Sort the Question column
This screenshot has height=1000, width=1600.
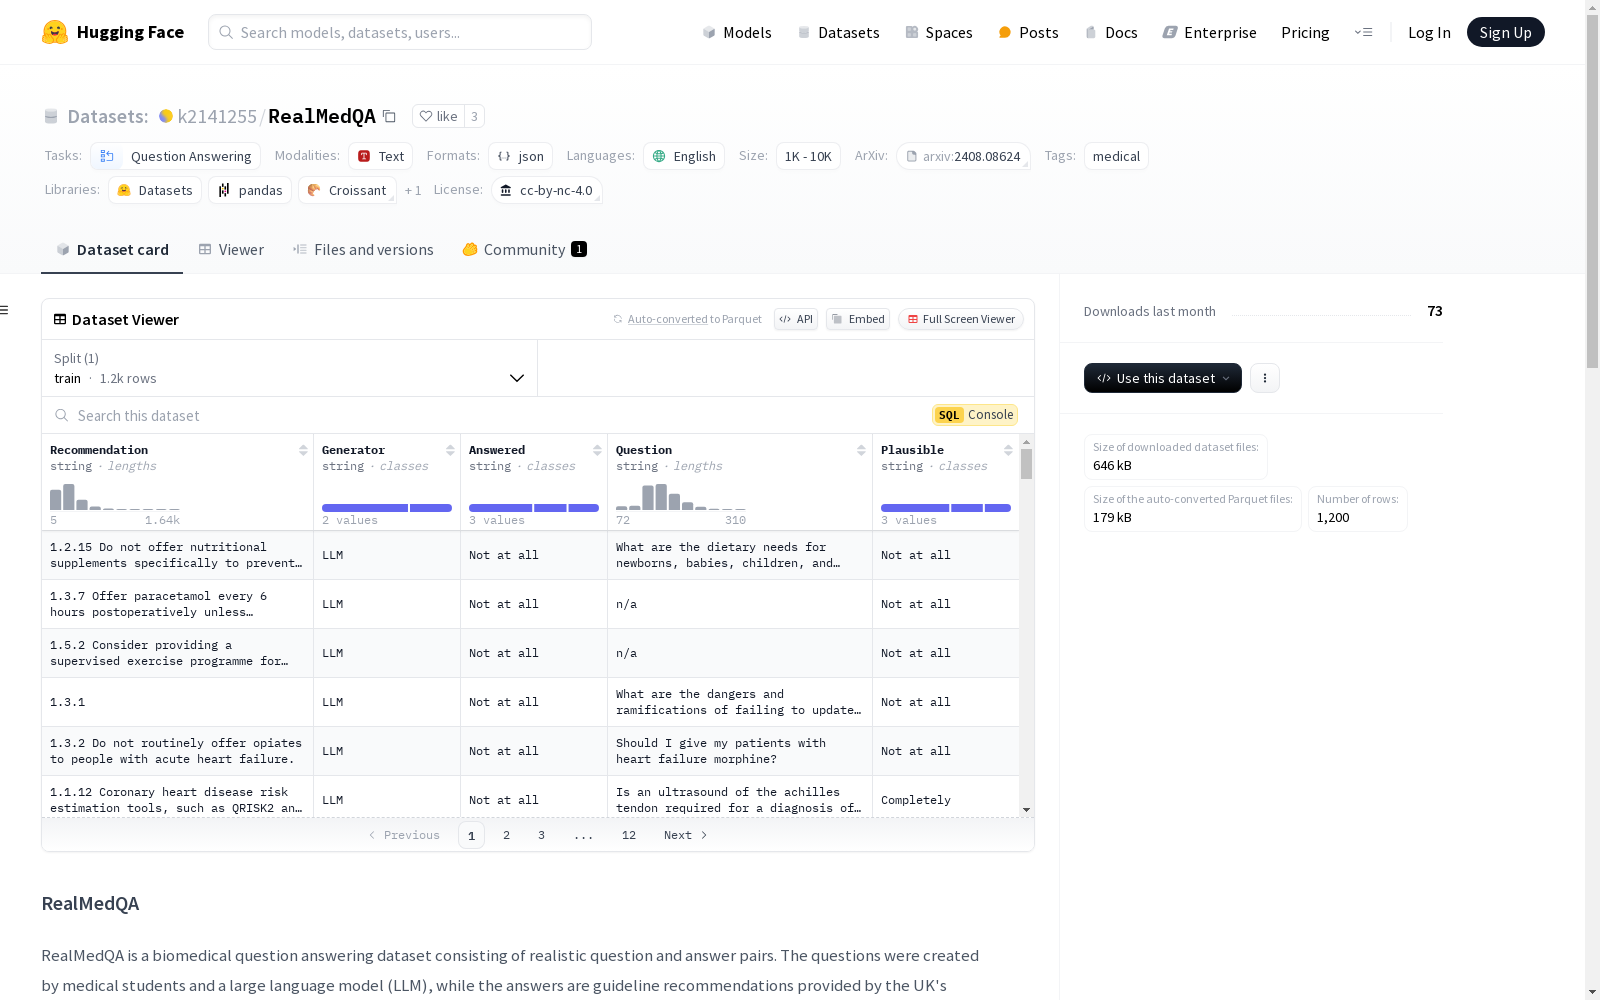[861, 450]
